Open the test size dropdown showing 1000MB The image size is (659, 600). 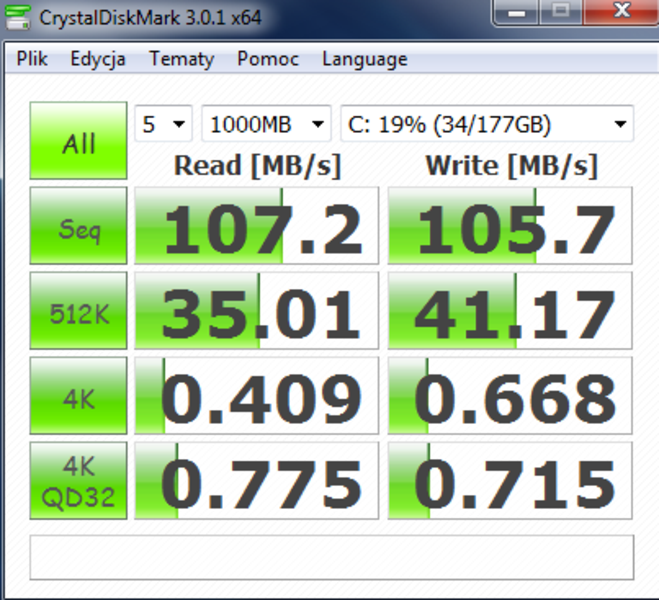click(266, 124)
